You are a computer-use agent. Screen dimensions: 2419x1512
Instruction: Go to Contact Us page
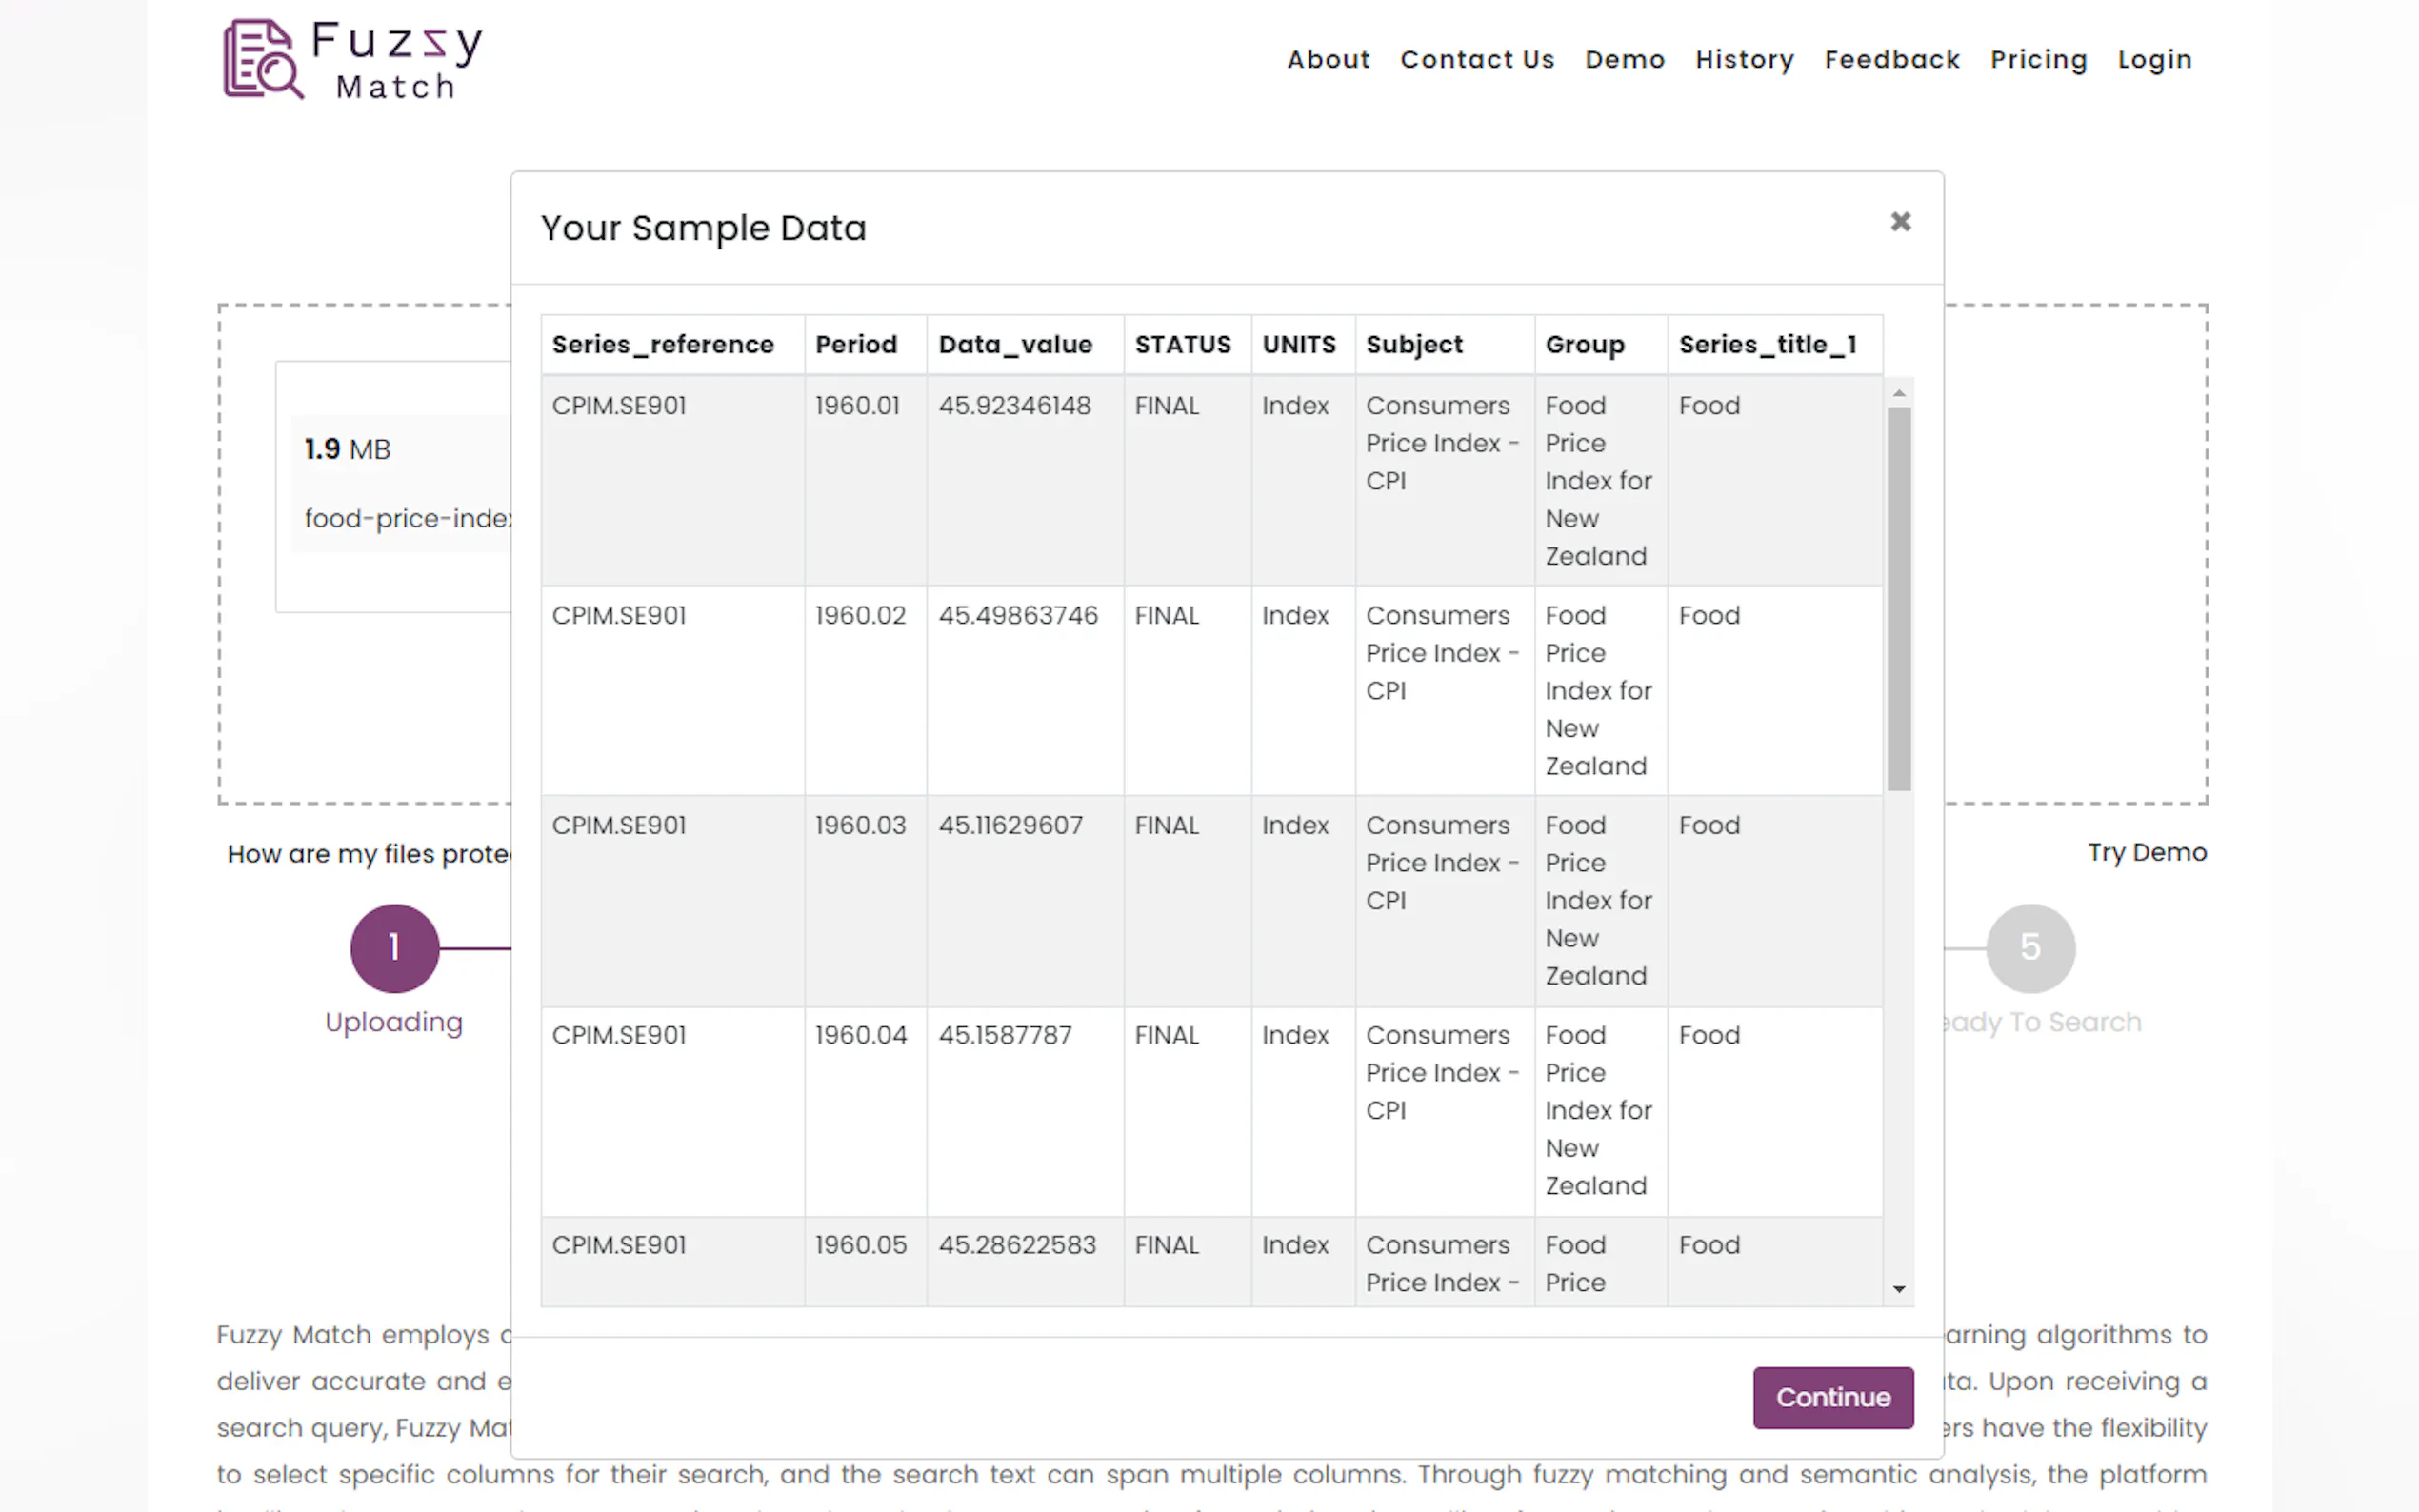pos(1477,60)
